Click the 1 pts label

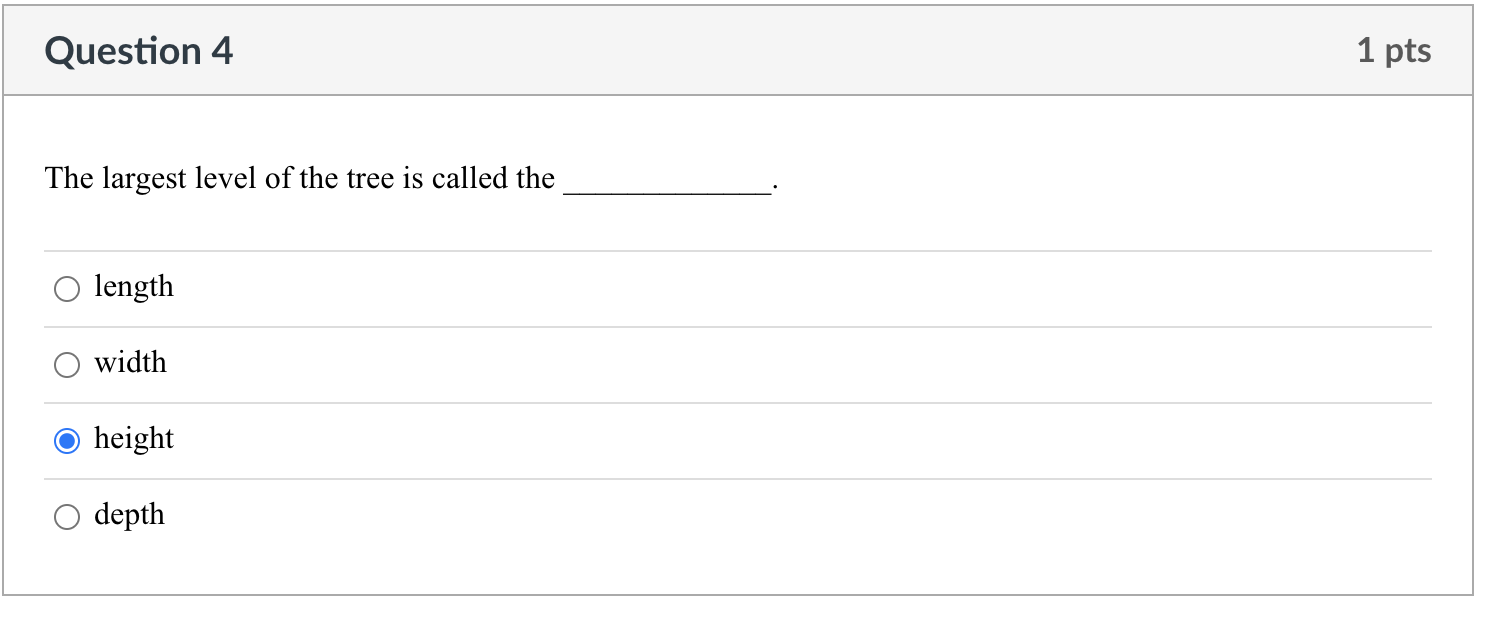(1396, 50)
